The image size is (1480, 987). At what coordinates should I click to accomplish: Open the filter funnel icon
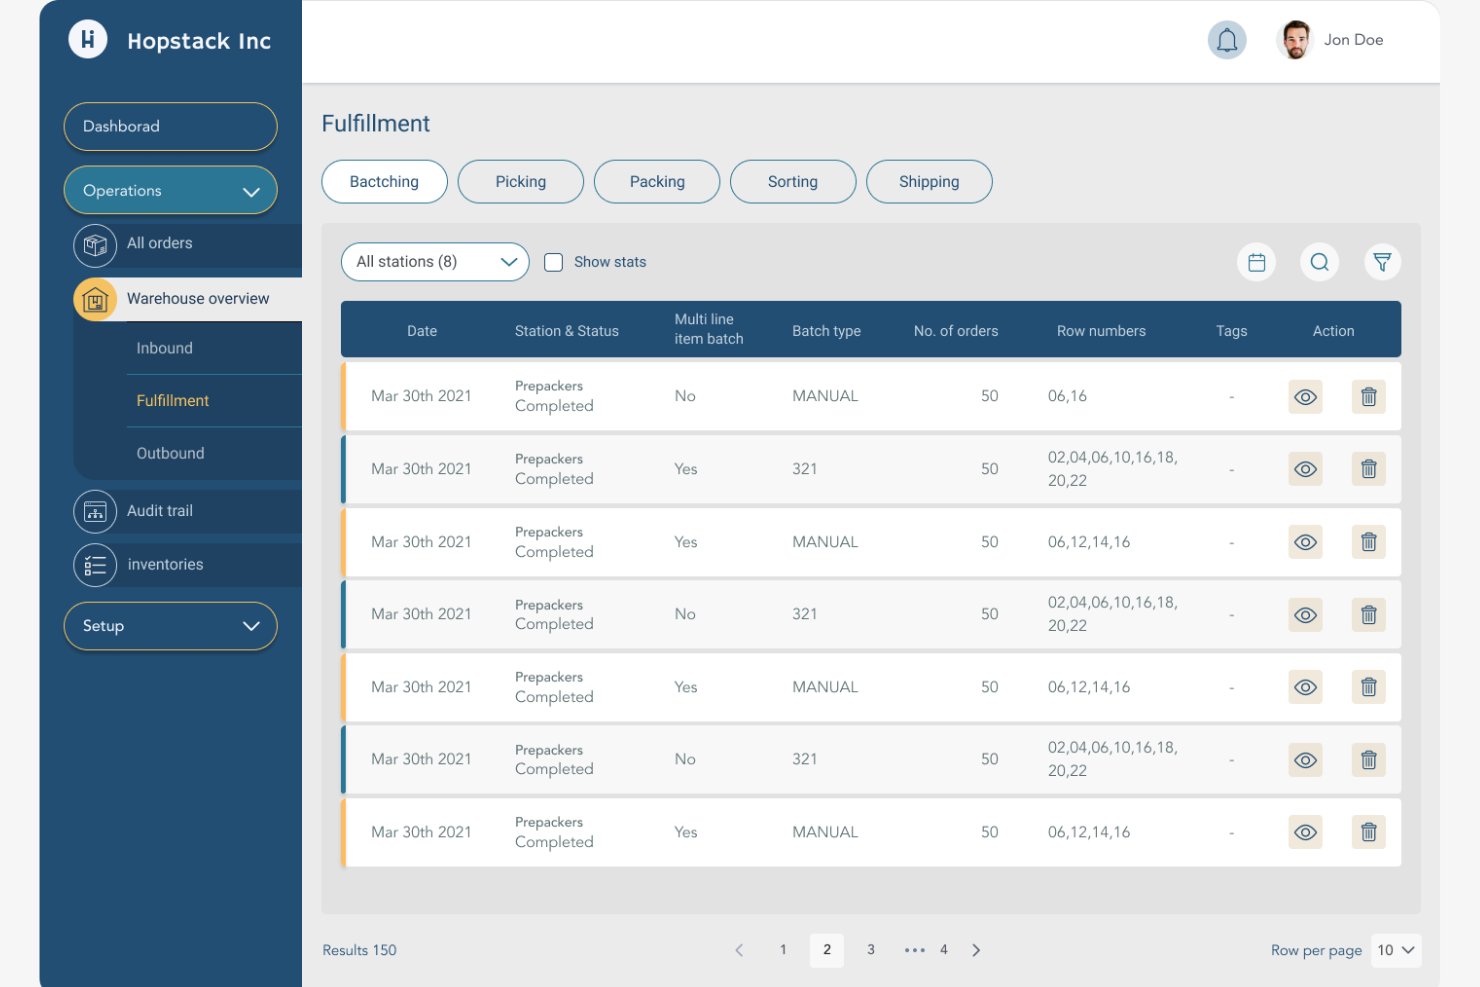[1383, 261]
